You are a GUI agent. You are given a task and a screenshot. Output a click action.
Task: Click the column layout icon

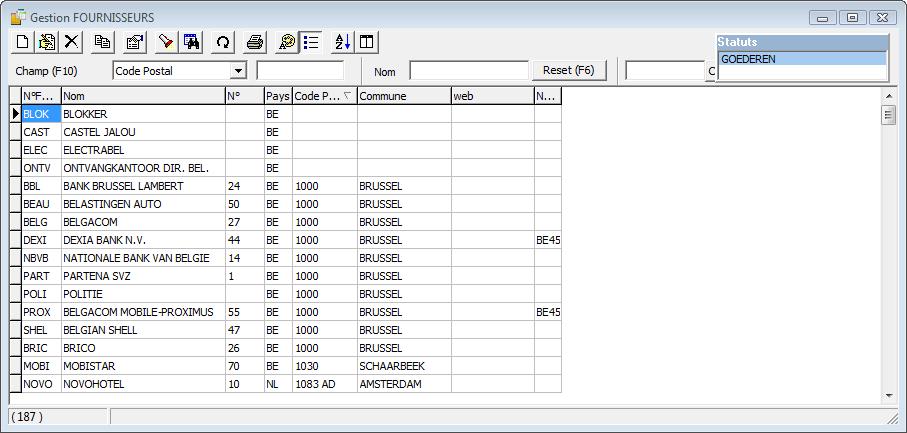[367, 42]
